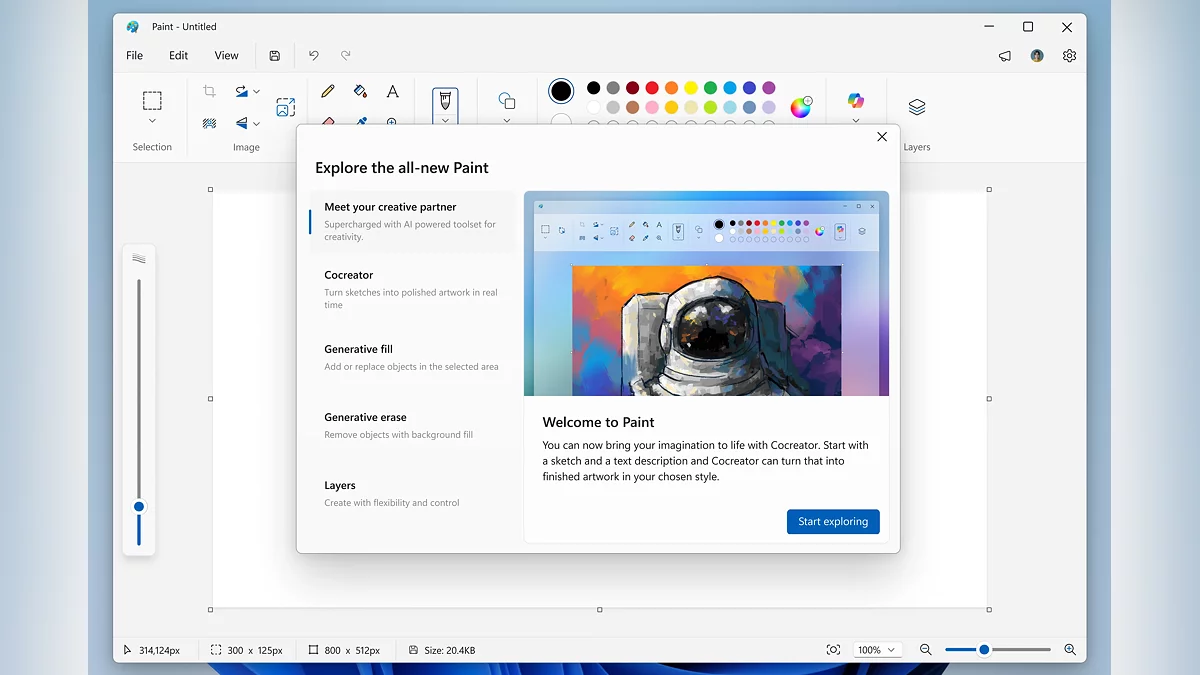Pick the red color swatch
1200x675 pixels.
pyautogui.click(x=652, y=88)
